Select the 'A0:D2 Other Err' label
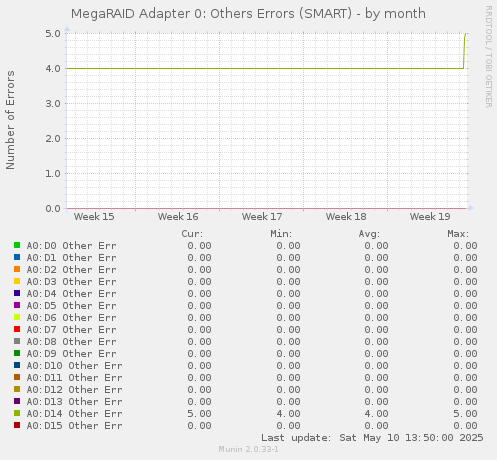Image resolution: width=497 pixels, height=460 pixels. tap(71, 270)
